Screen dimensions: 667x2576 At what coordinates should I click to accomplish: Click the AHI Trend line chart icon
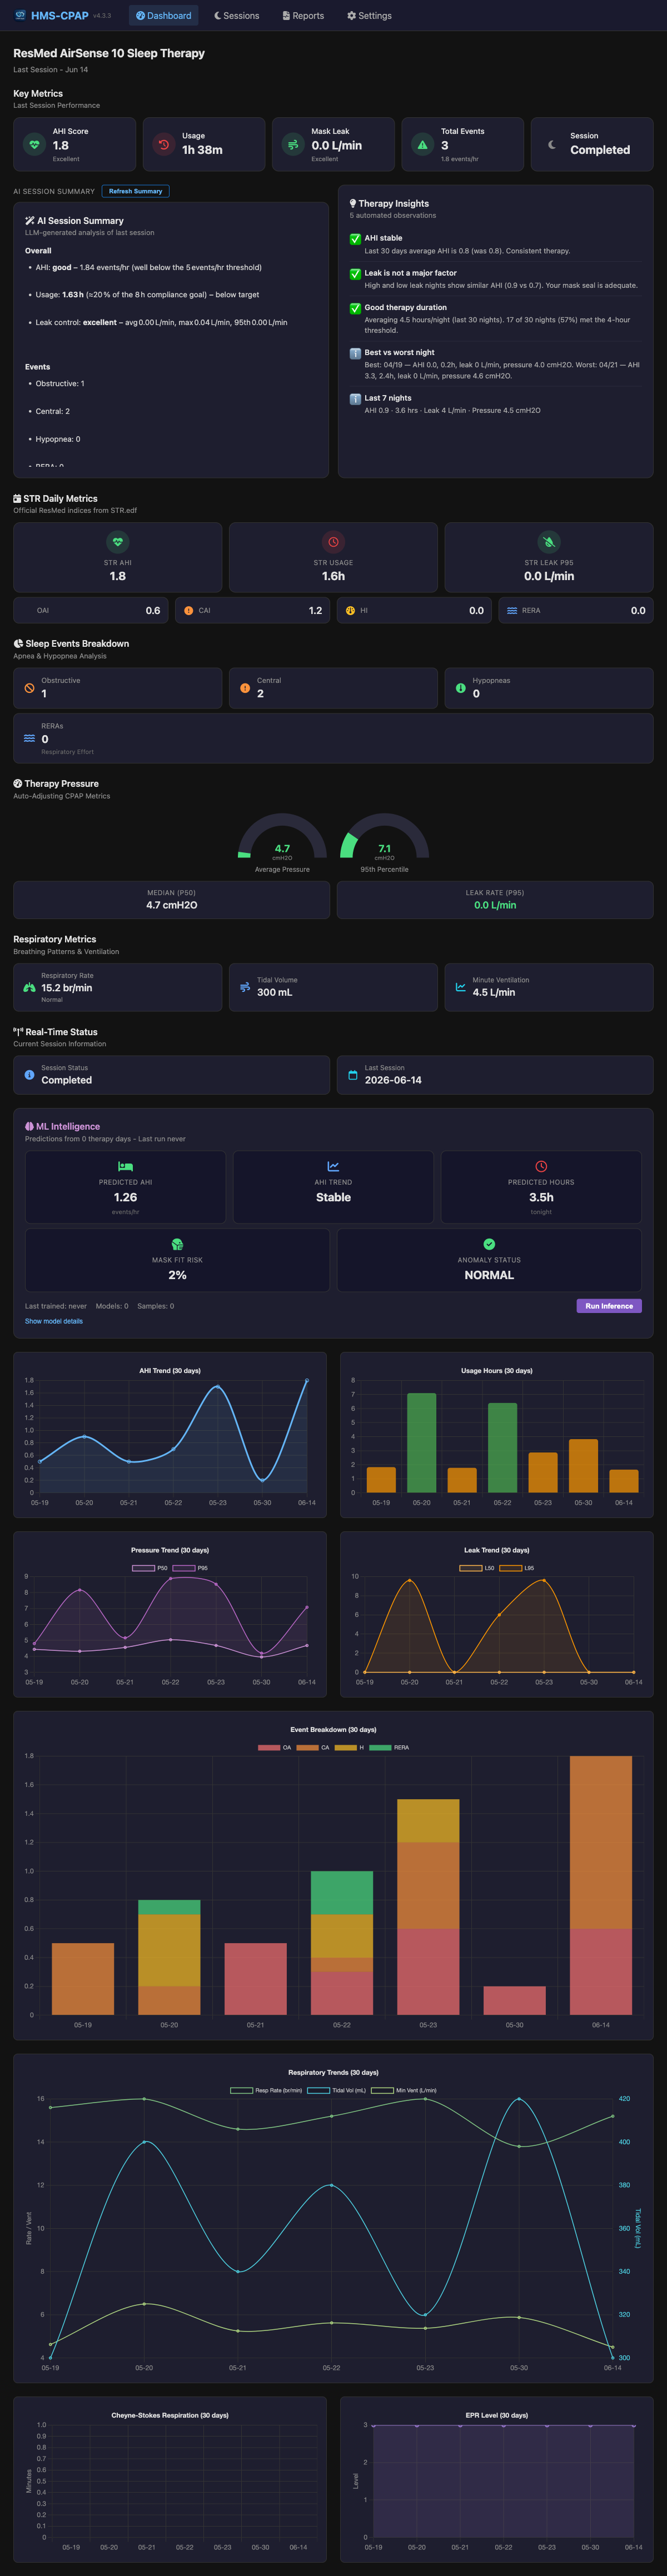click(x=333, y=1166)
